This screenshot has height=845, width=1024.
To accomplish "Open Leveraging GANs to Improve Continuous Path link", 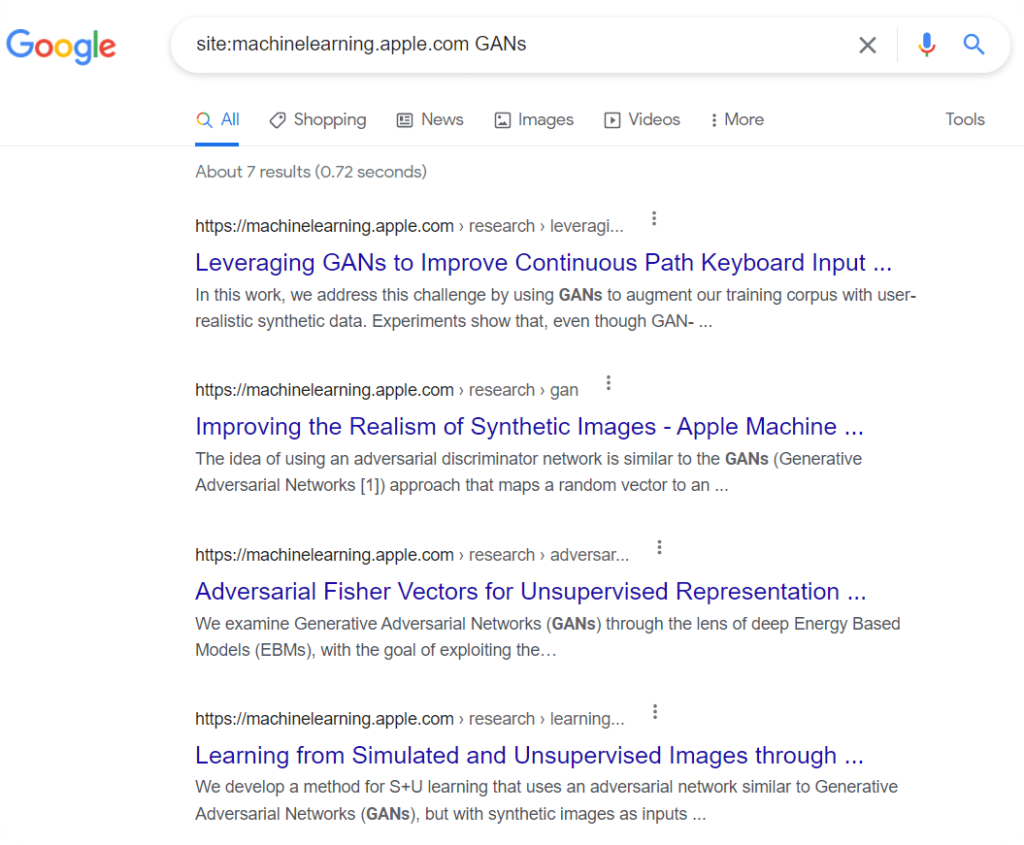I will pos(543,263).
